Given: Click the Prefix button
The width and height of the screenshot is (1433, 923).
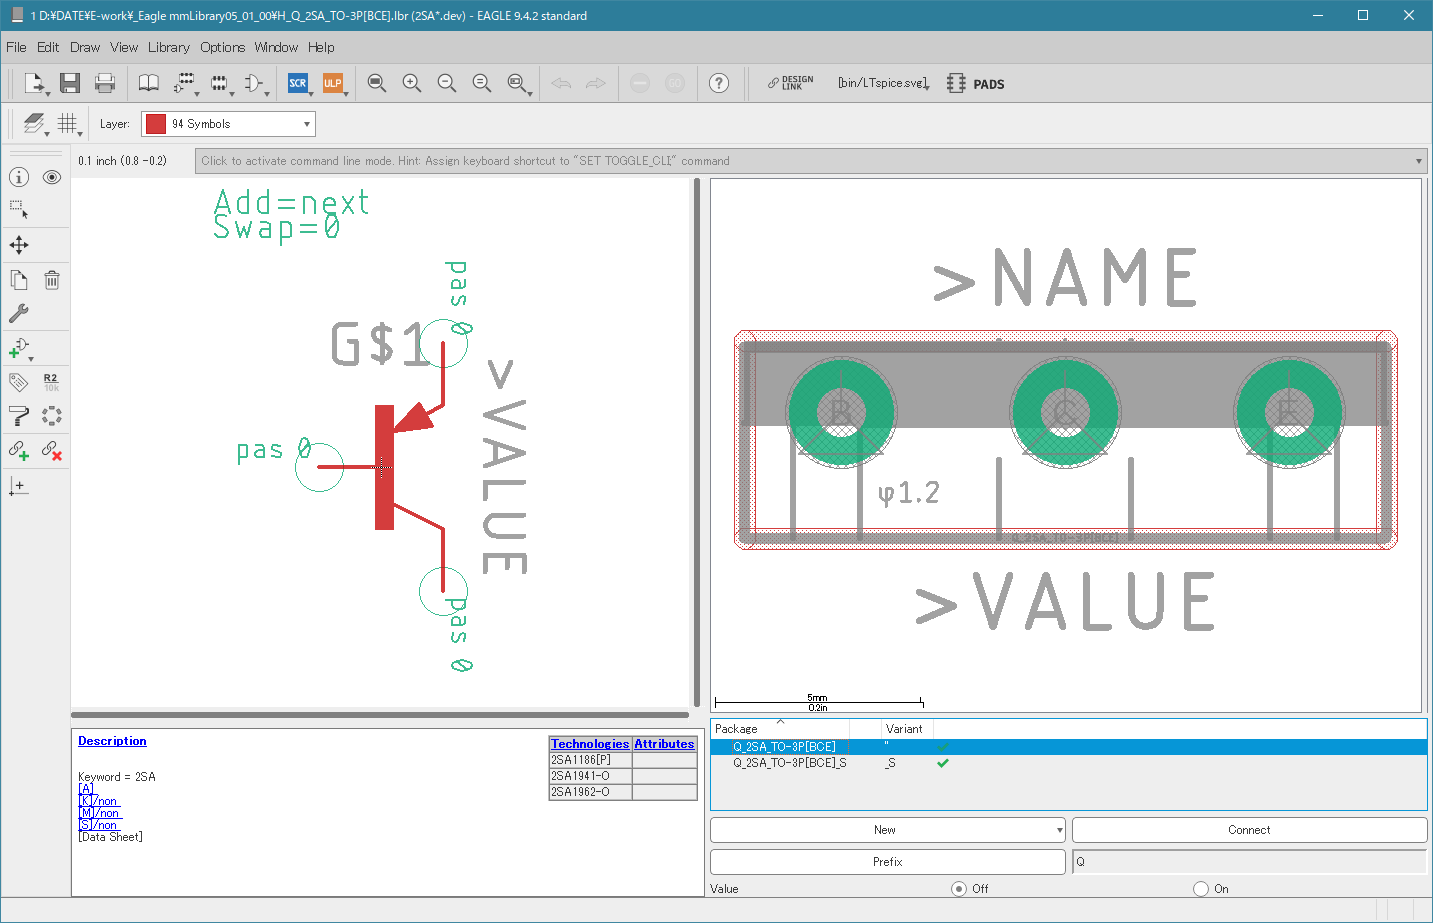Looking at the screenshot, I should (x=887, y=862).
